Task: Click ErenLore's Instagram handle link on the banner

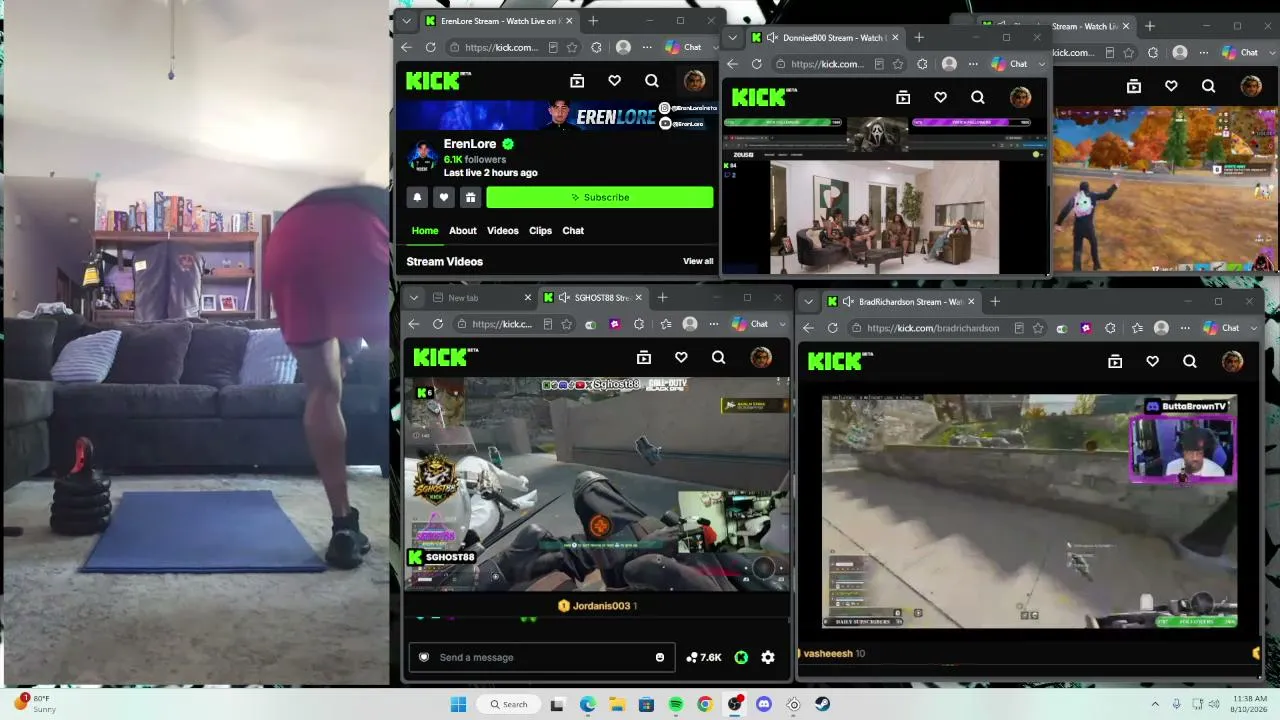Action: pyautogui.click(x=688, y=108)
